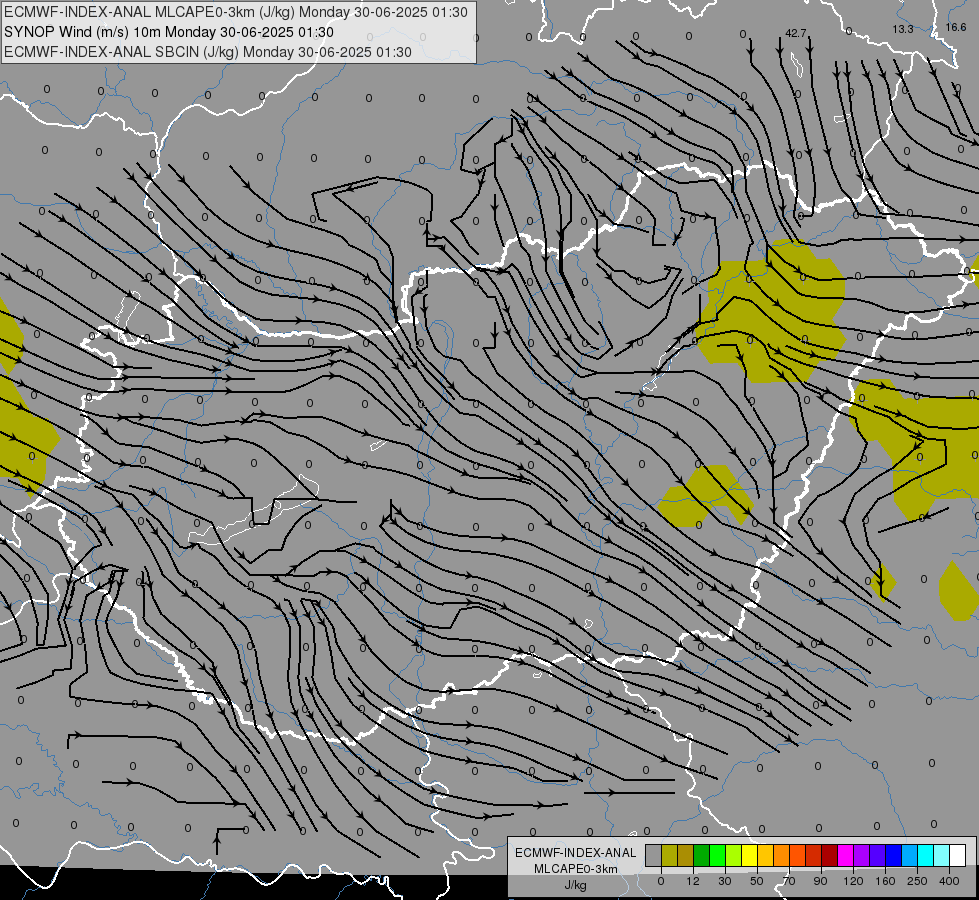Select the legend label MLCAPE0-3km

575,869
